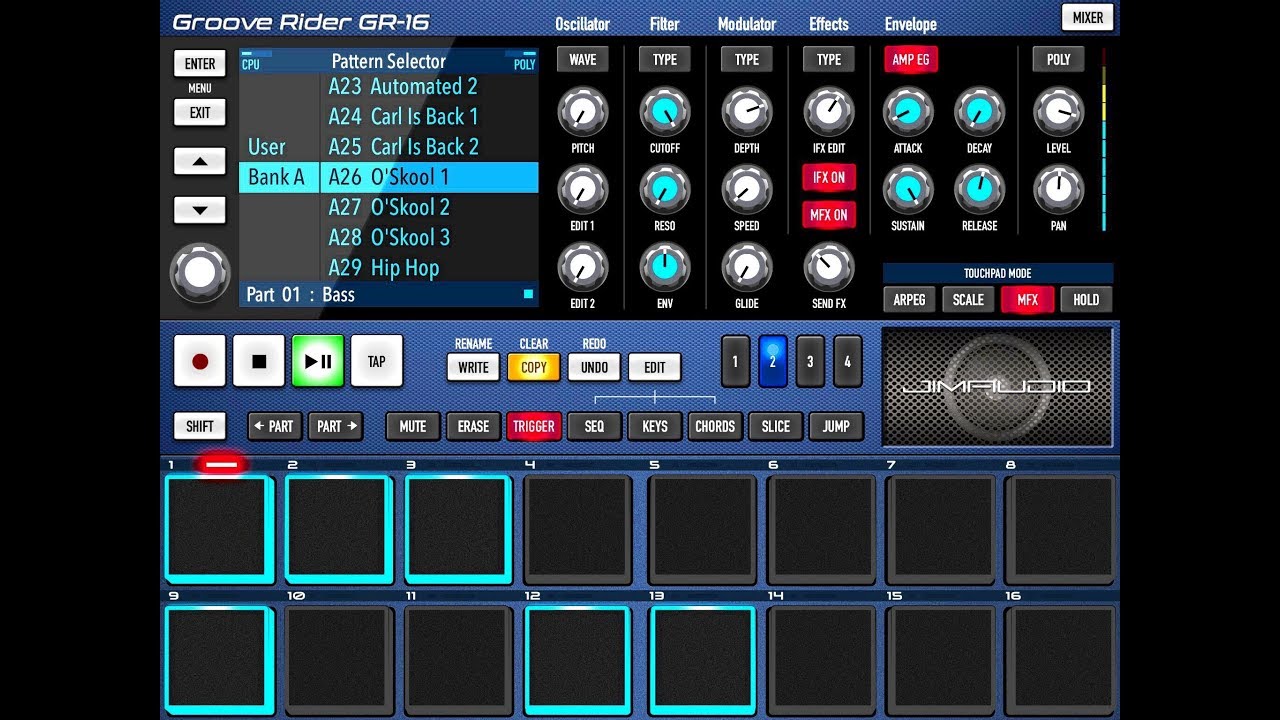
Task: Click the ATTACK knob
Action: point(908,112)
